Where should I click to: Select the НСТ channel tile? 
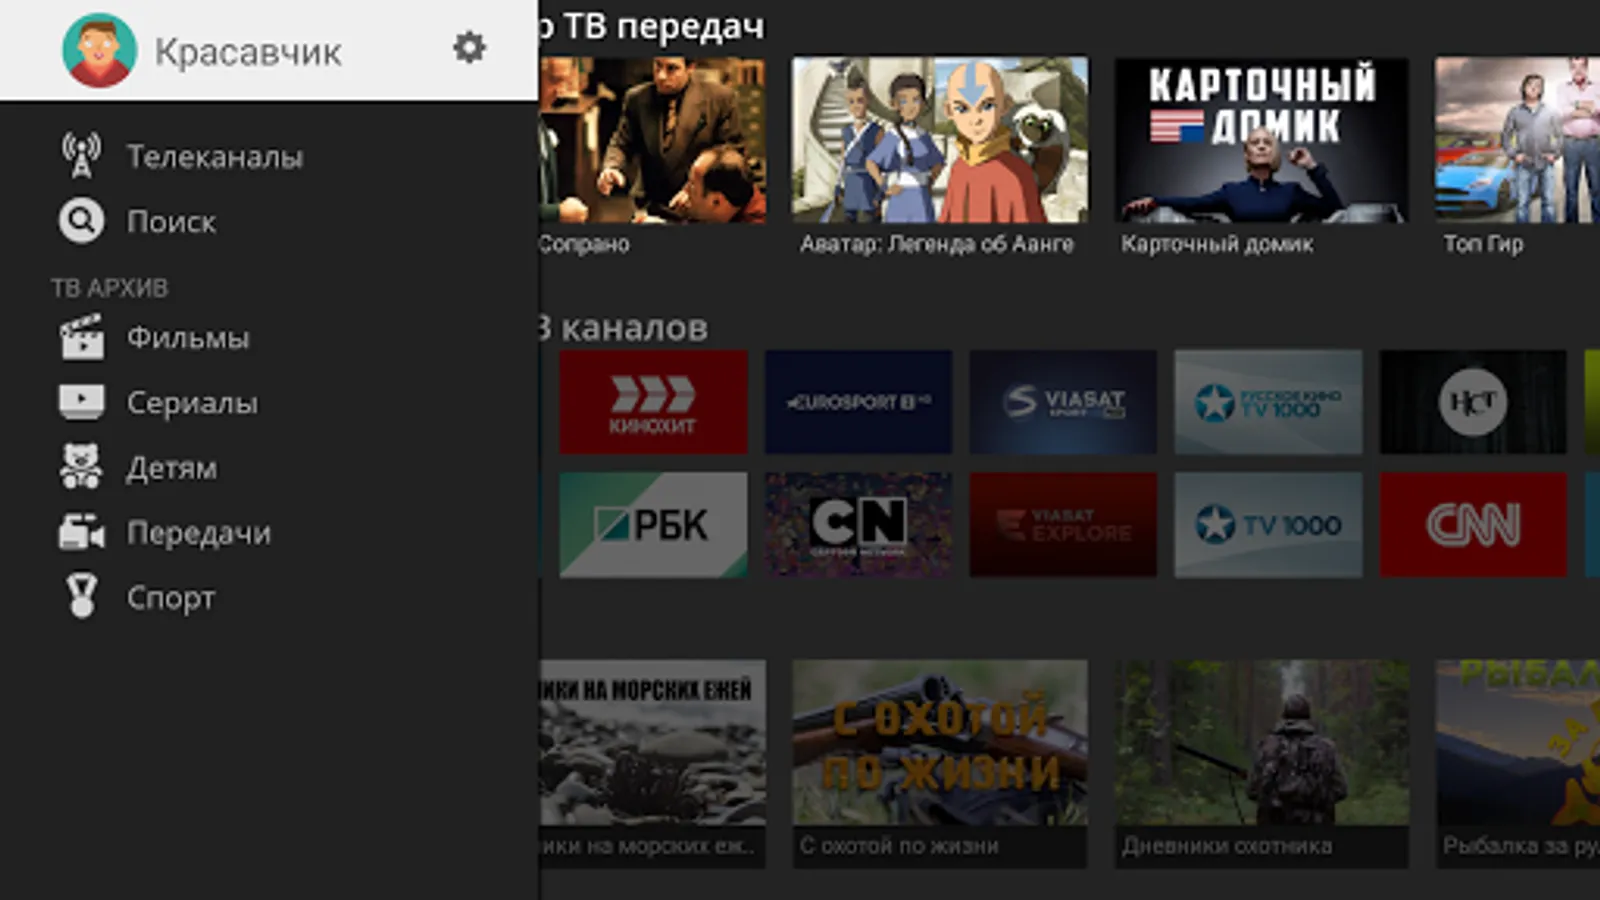(1473, 402)
